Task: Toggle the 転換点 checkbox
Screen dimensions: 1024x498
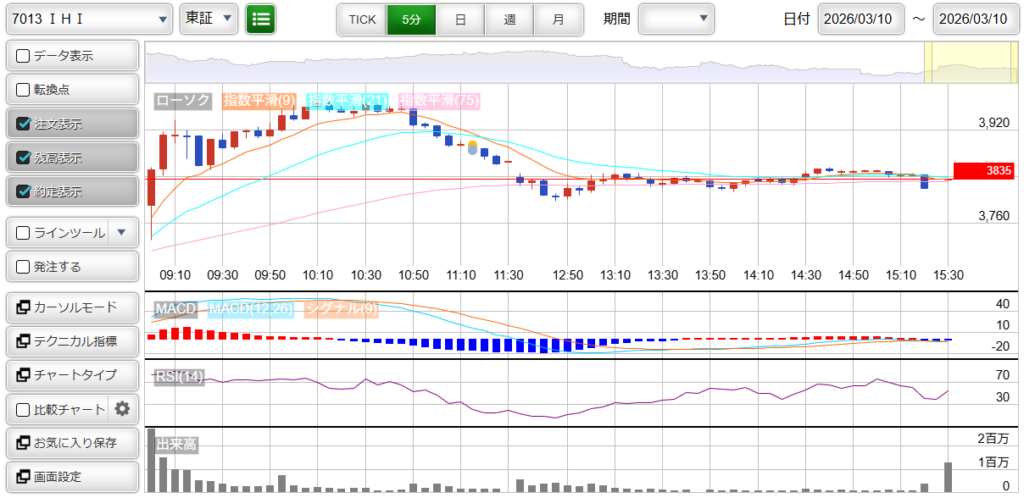Action: [24, 90]
